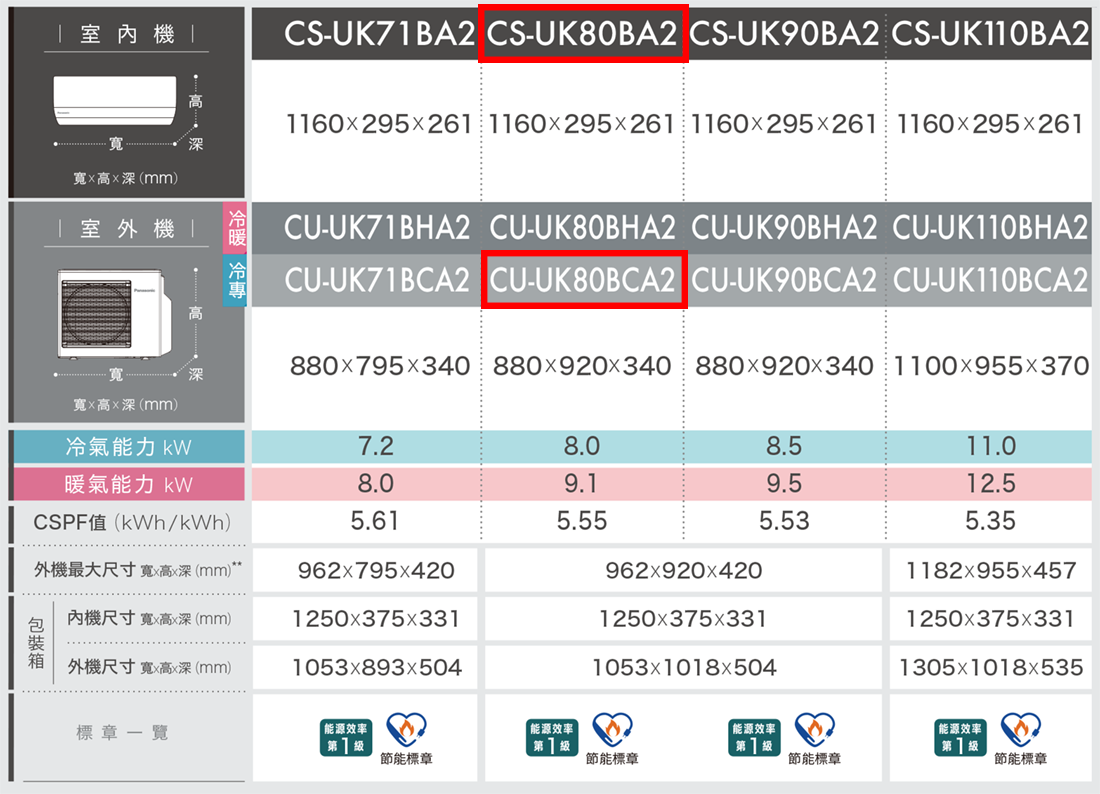The image size is (1100, 794).
Task: Click outdoor model CU-UK110BCA2
Action: click(x=990, y=280)
